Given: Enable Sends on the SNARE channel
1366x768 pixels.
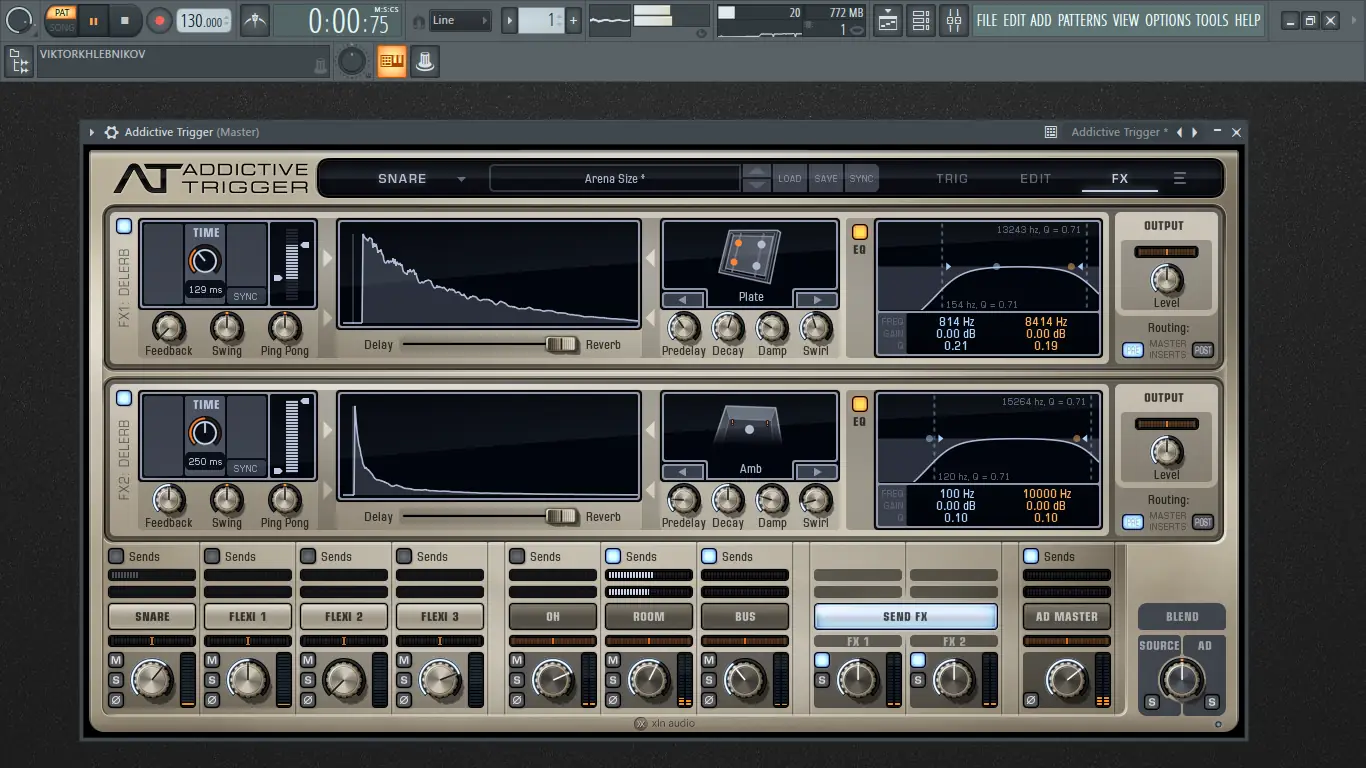Looking at the screenshot, I should 116,556.
